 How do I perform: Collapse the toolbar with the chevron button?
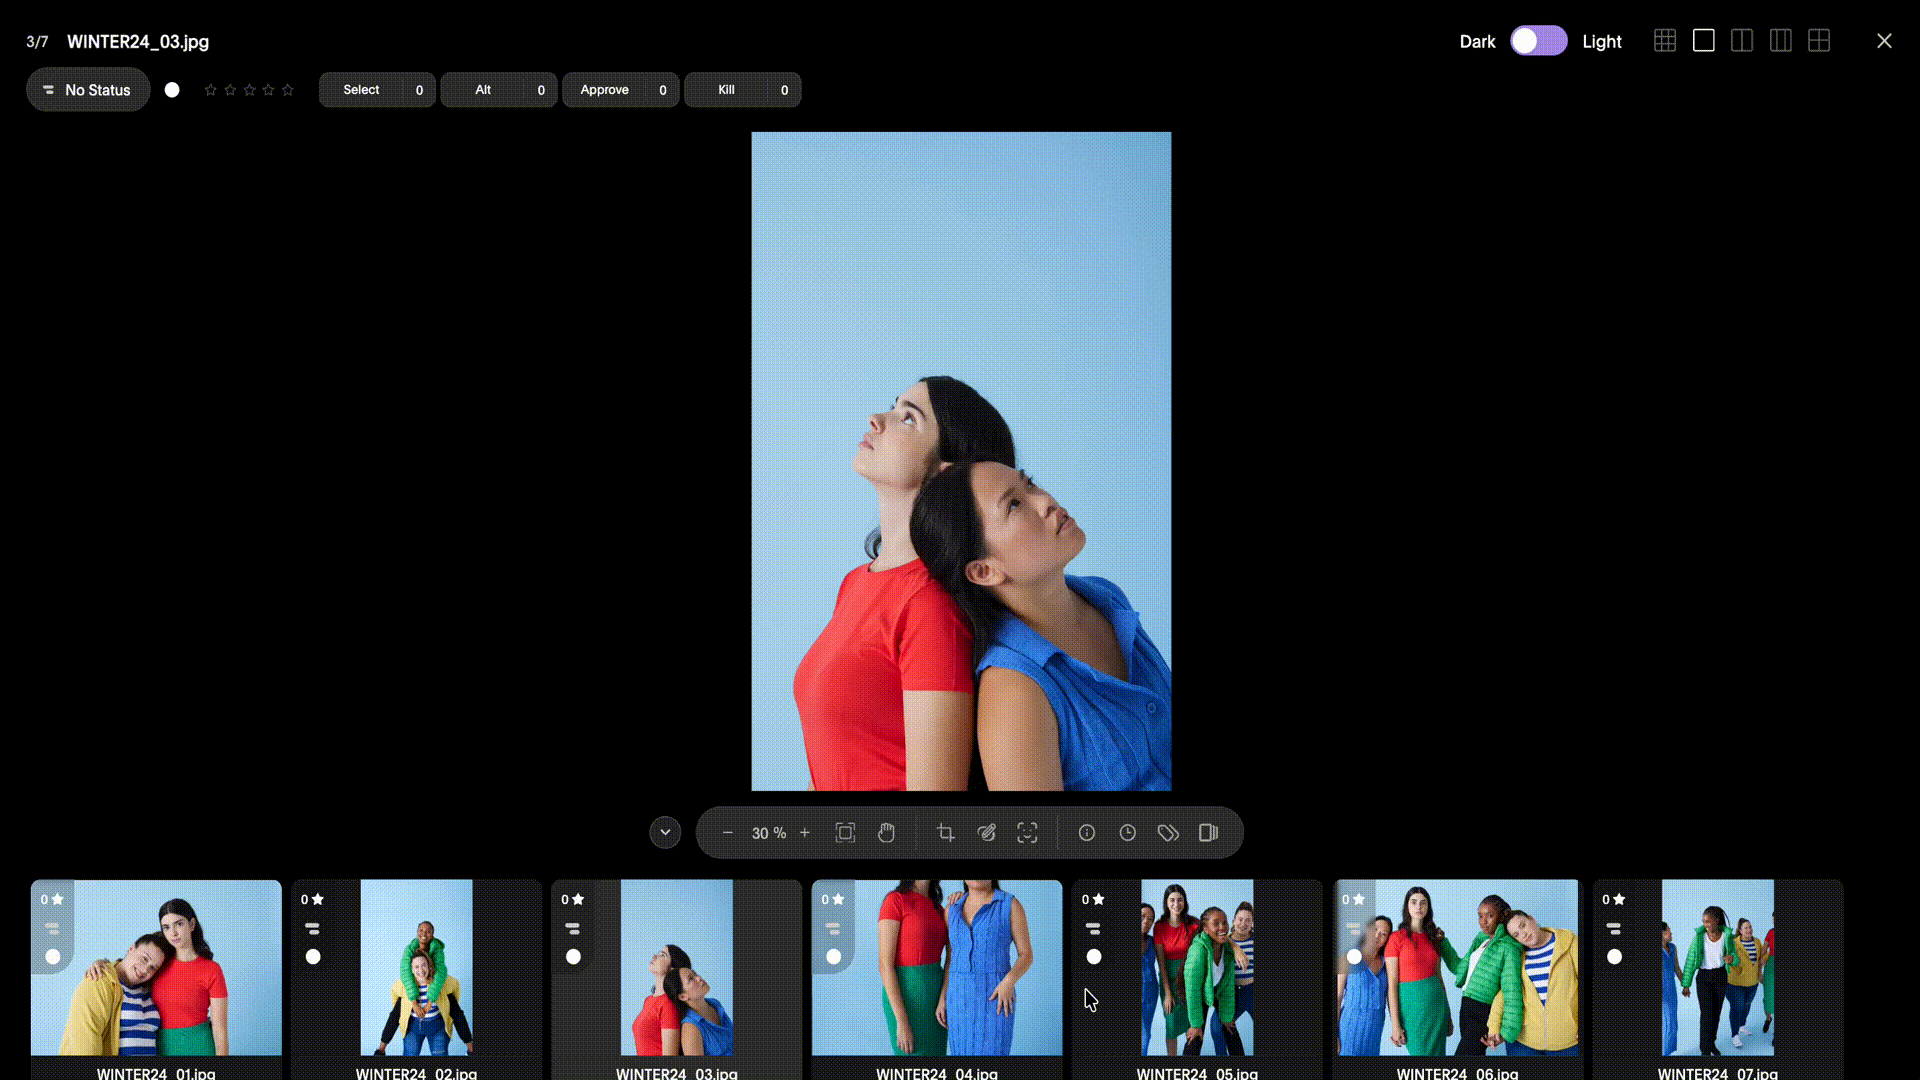click(665, 833)
